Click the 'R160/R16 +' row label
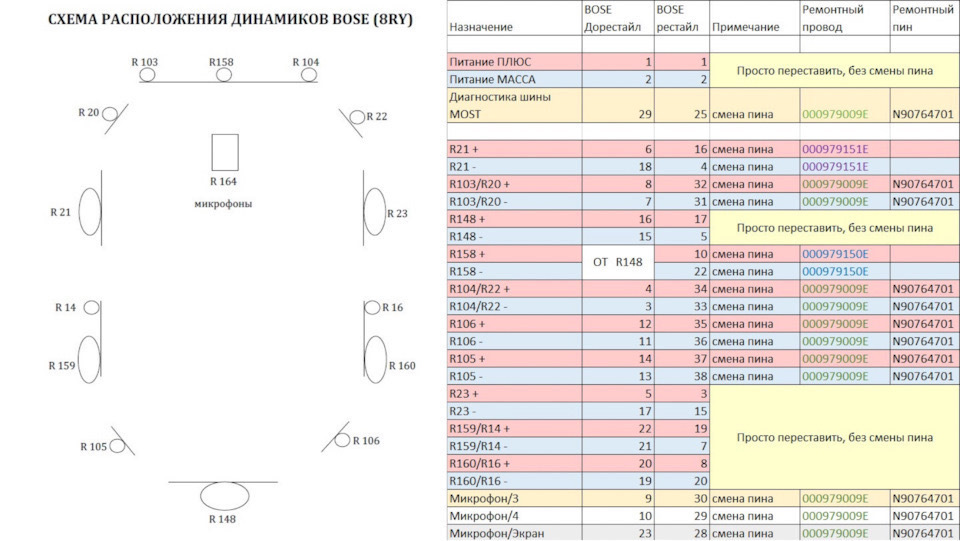 (479, 463)
